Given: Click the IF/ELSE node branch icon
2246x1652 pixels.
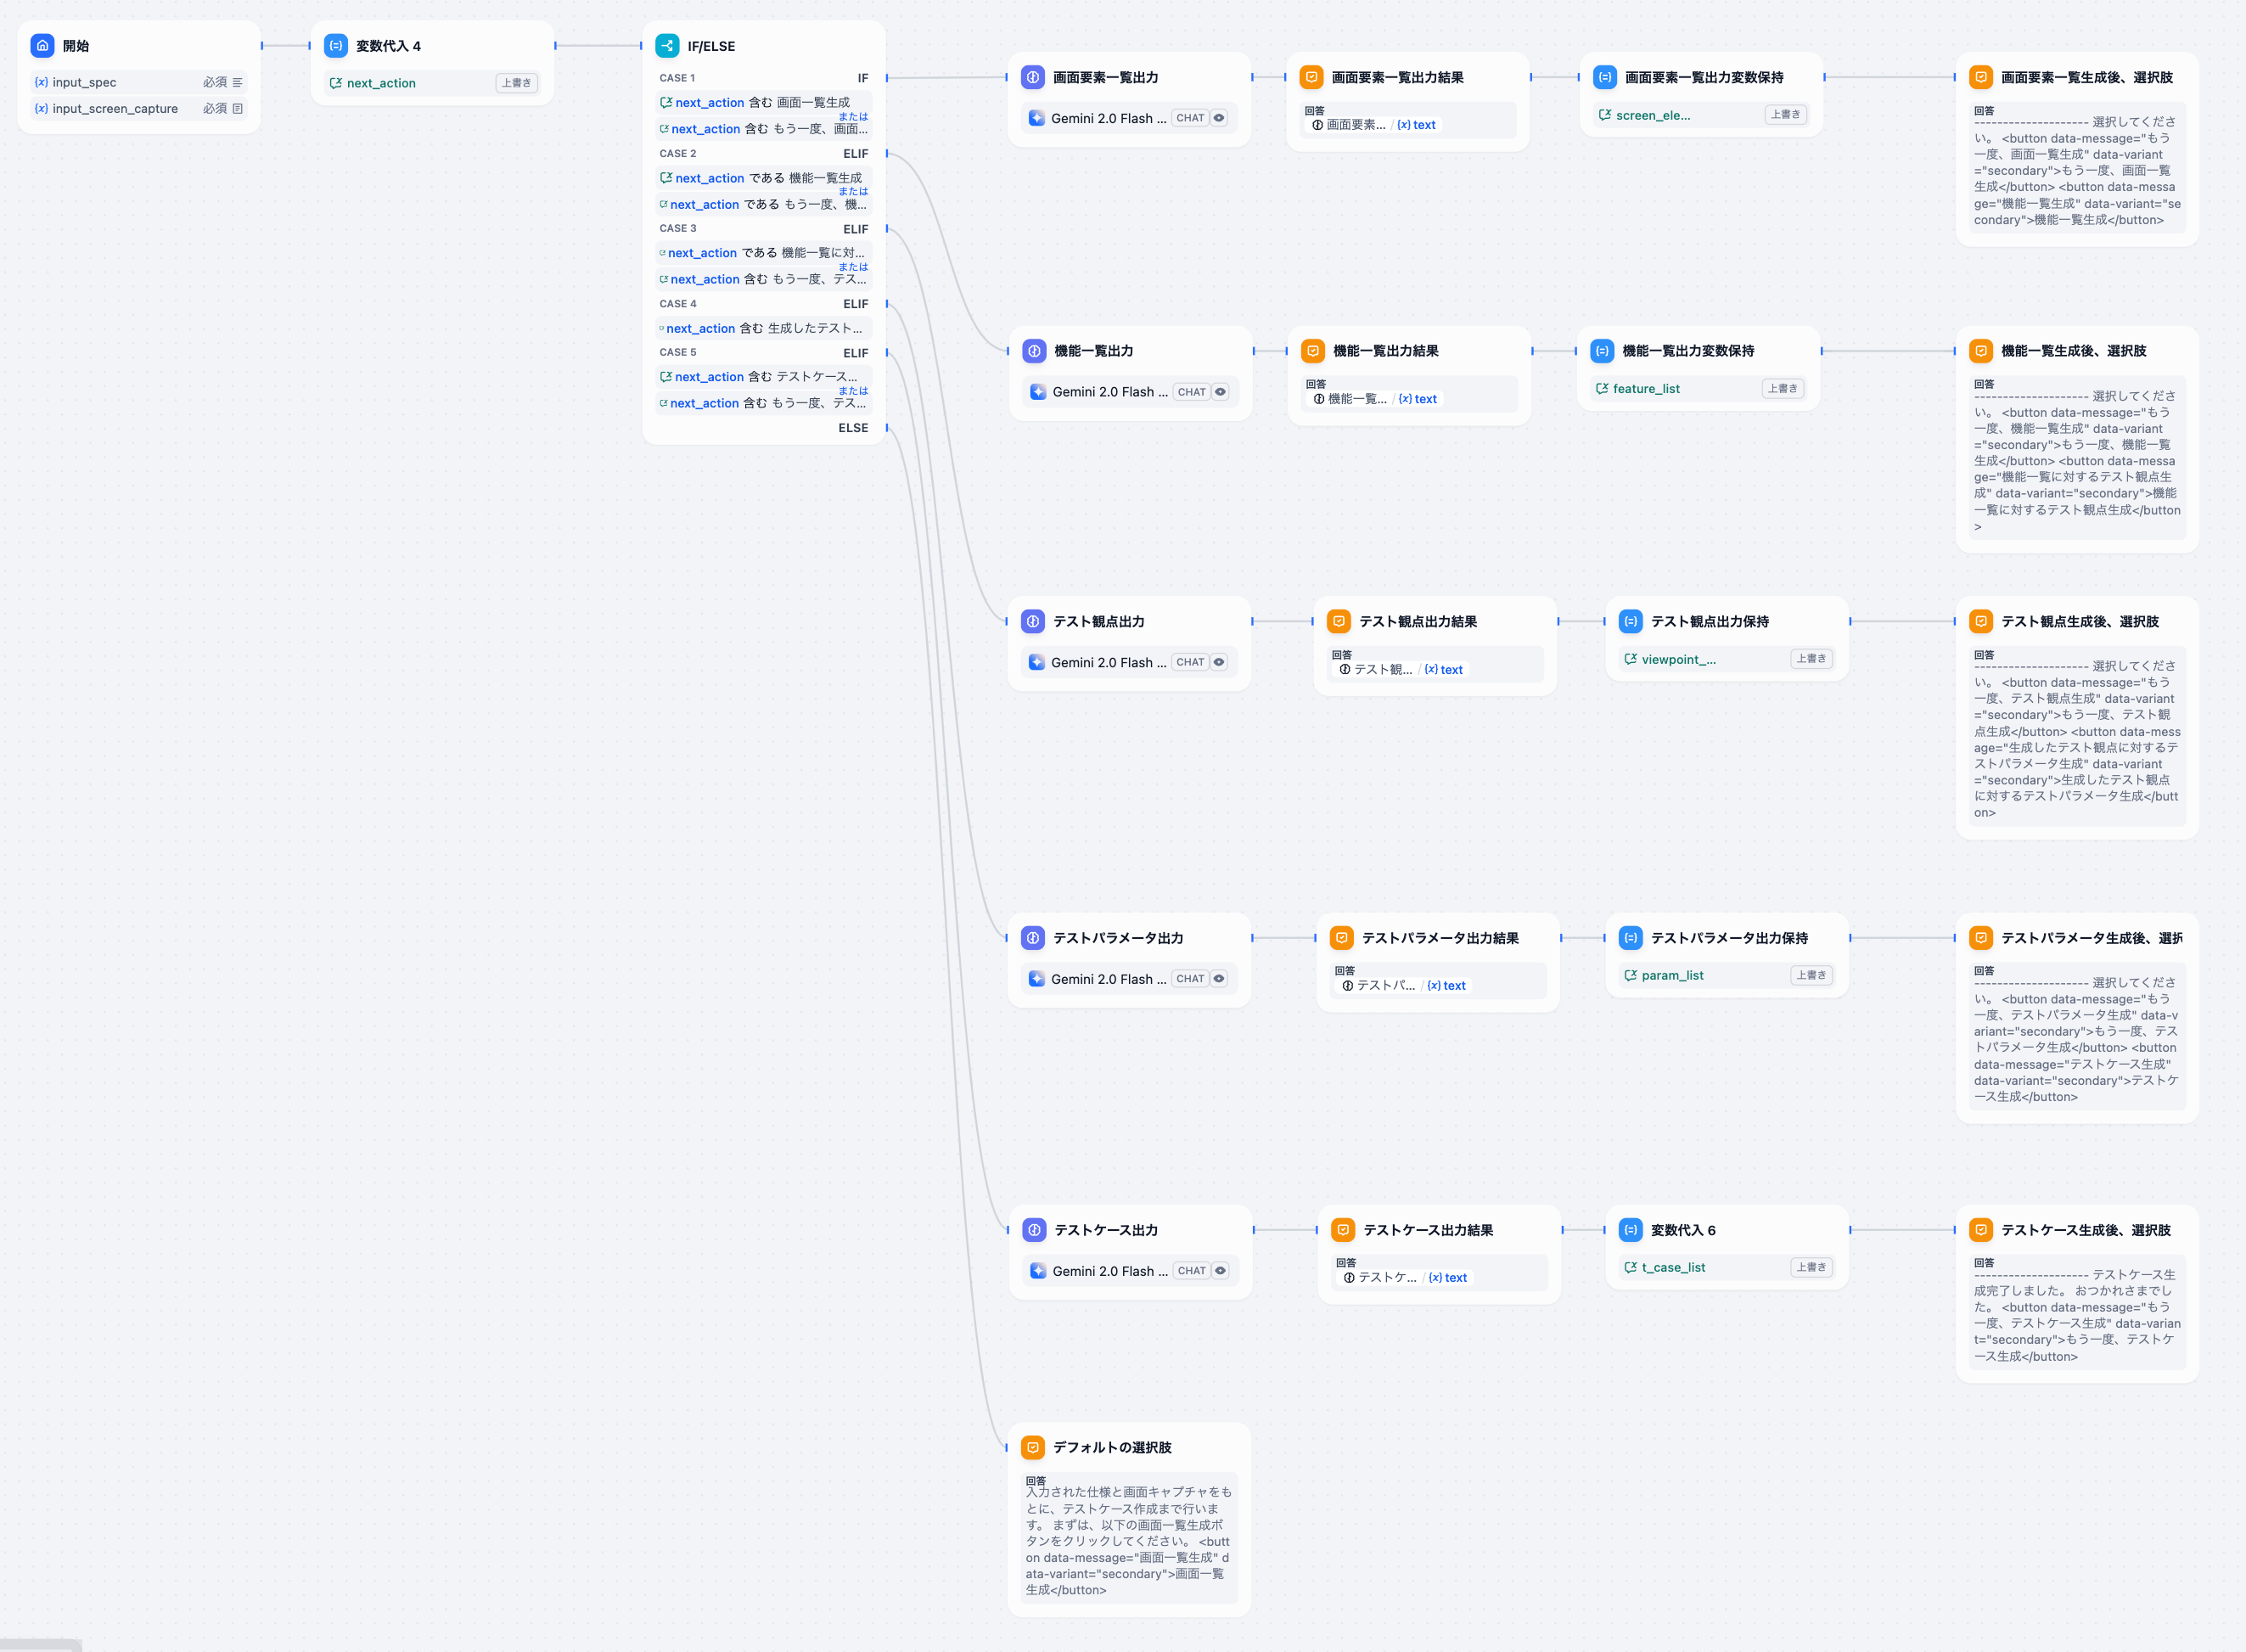Looking at the screenshot, I should pos(667,46).
